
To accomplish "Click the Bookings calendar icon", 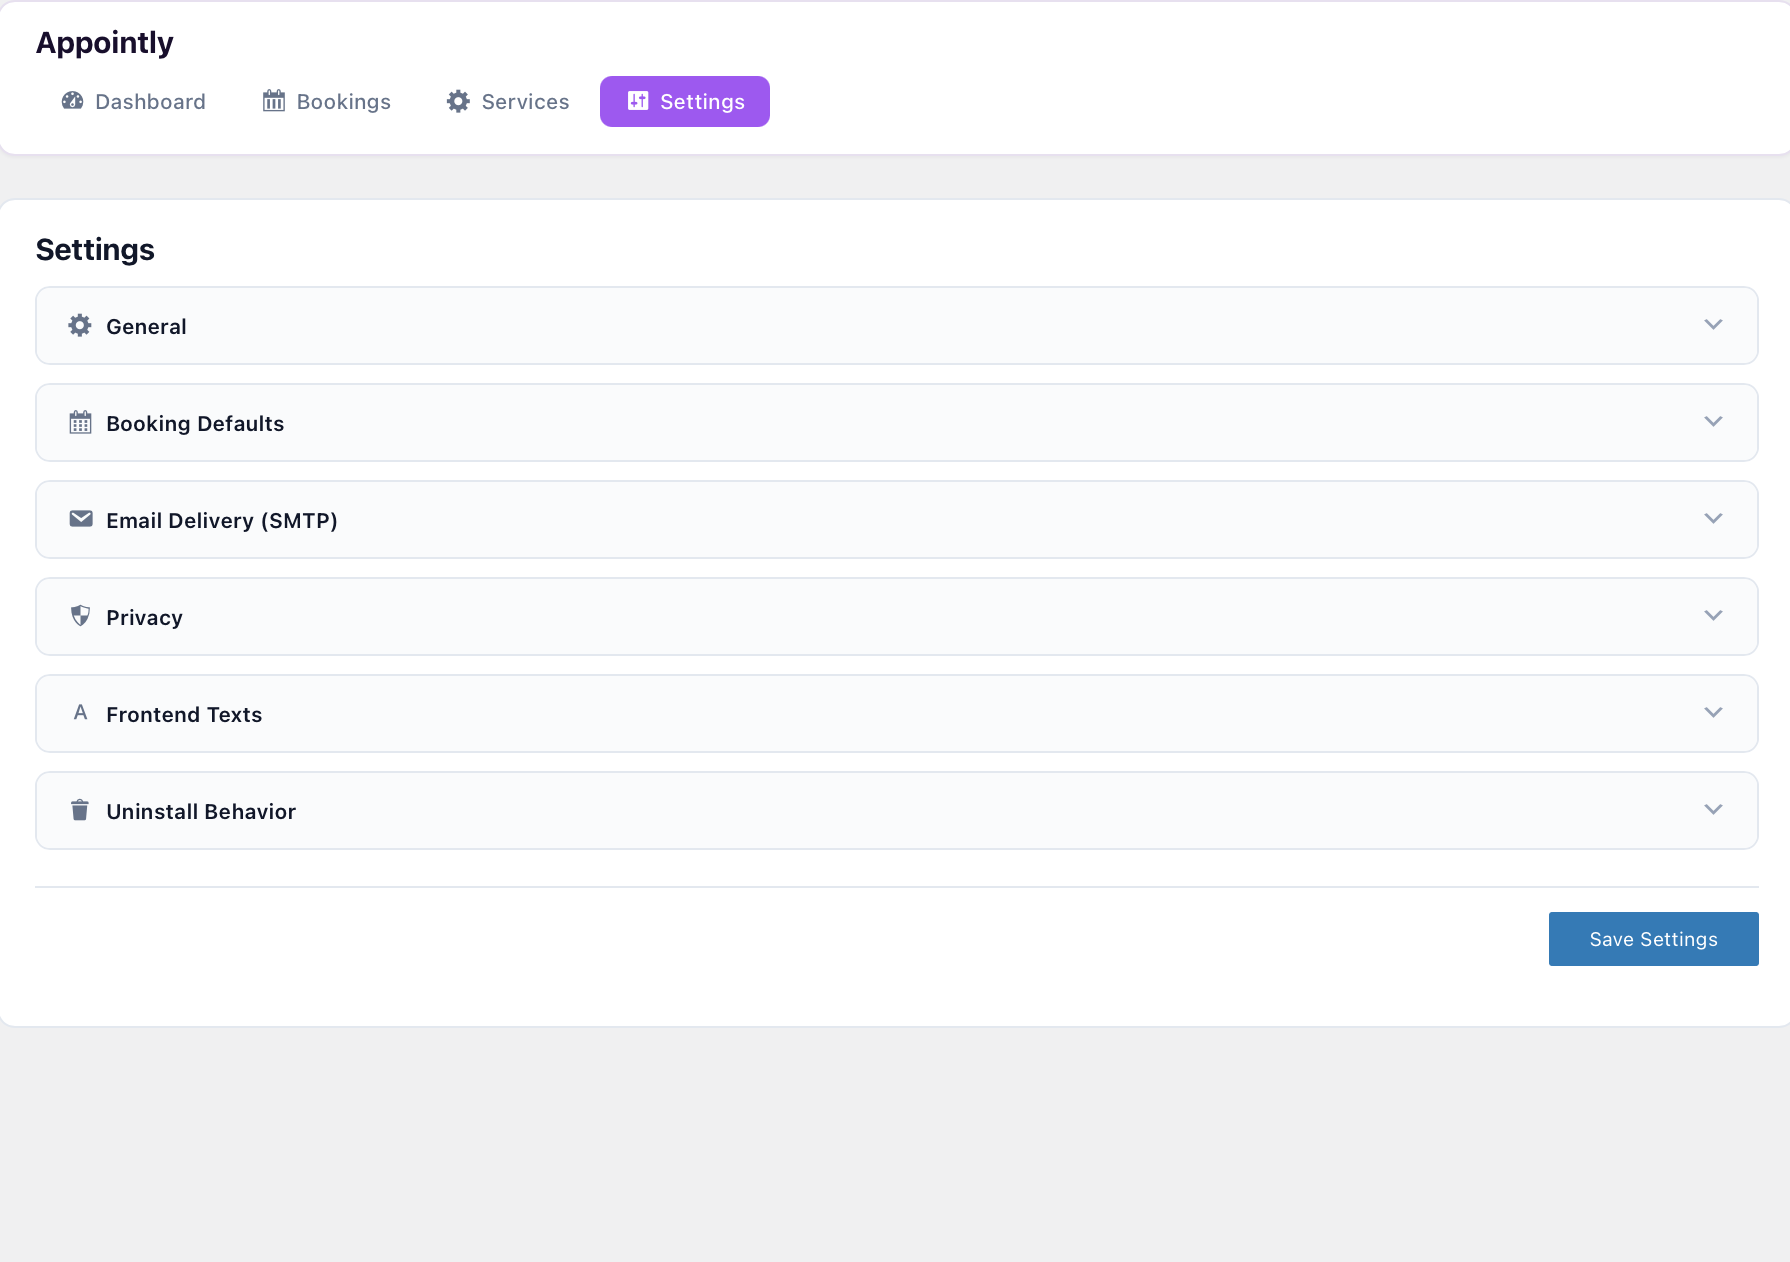I will coord(274,101).
